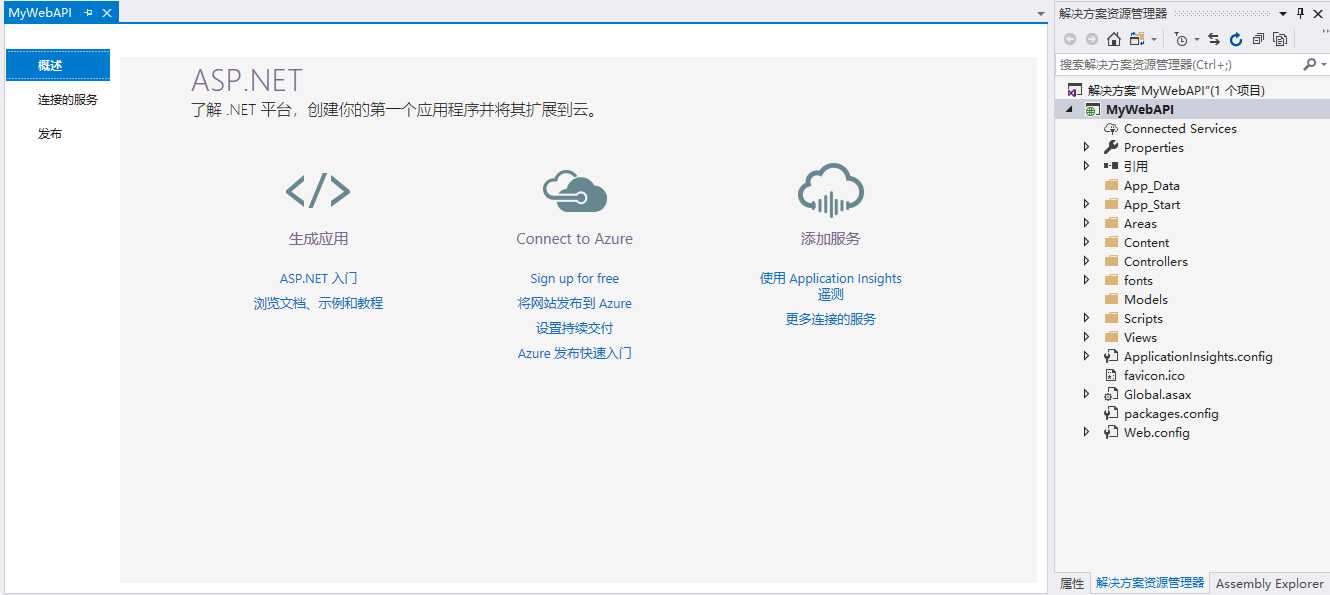Click the pending changes filter clock icon
Viewport: 1330px width, 595px height.
pos(1181,39)
